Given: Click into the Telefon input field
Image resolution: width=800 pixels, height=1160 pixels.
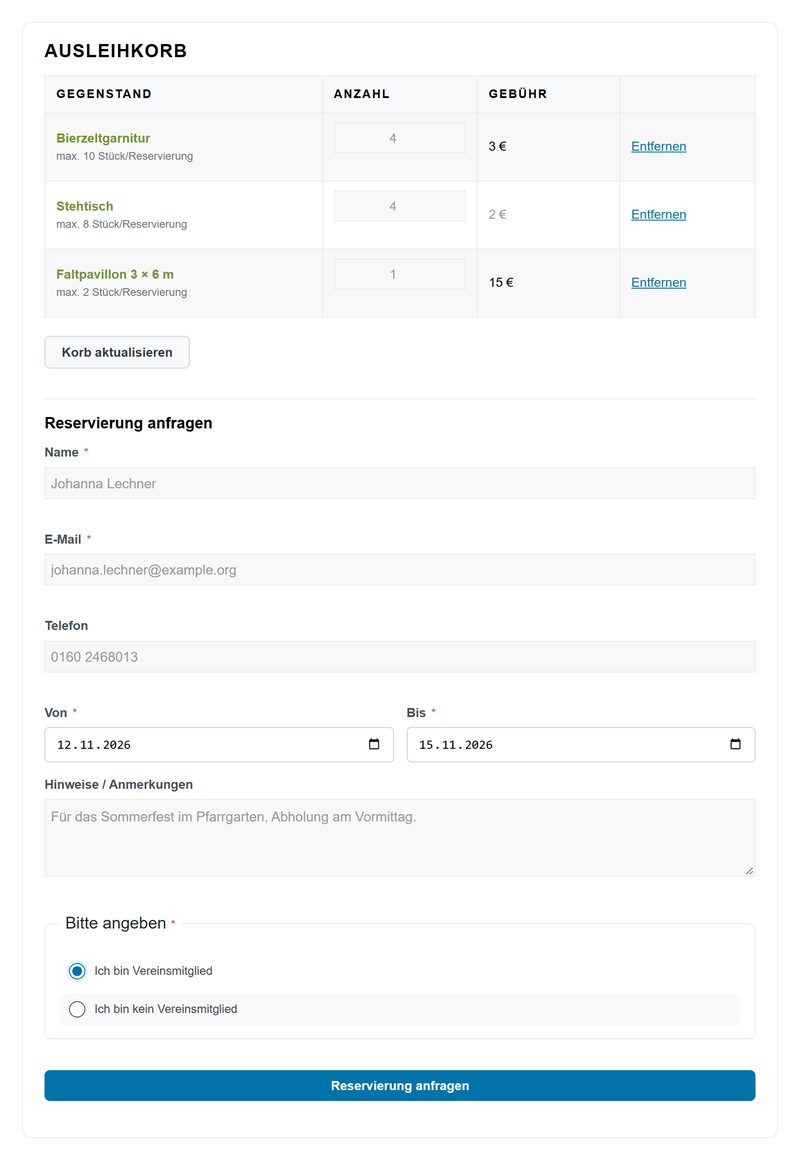Looking at the screenshot, I should [x=400, y=656].
